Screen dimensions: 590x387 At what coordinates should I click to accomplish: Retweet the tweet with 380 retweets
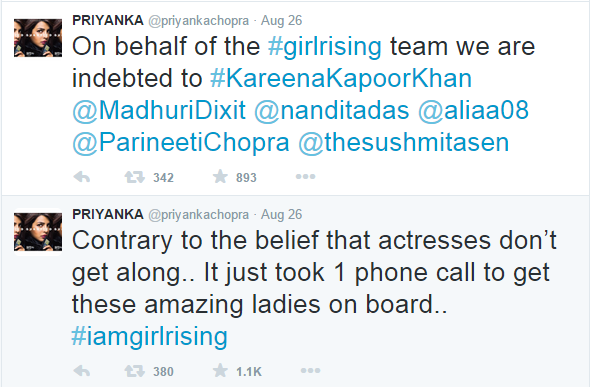[x=134, y=371]
